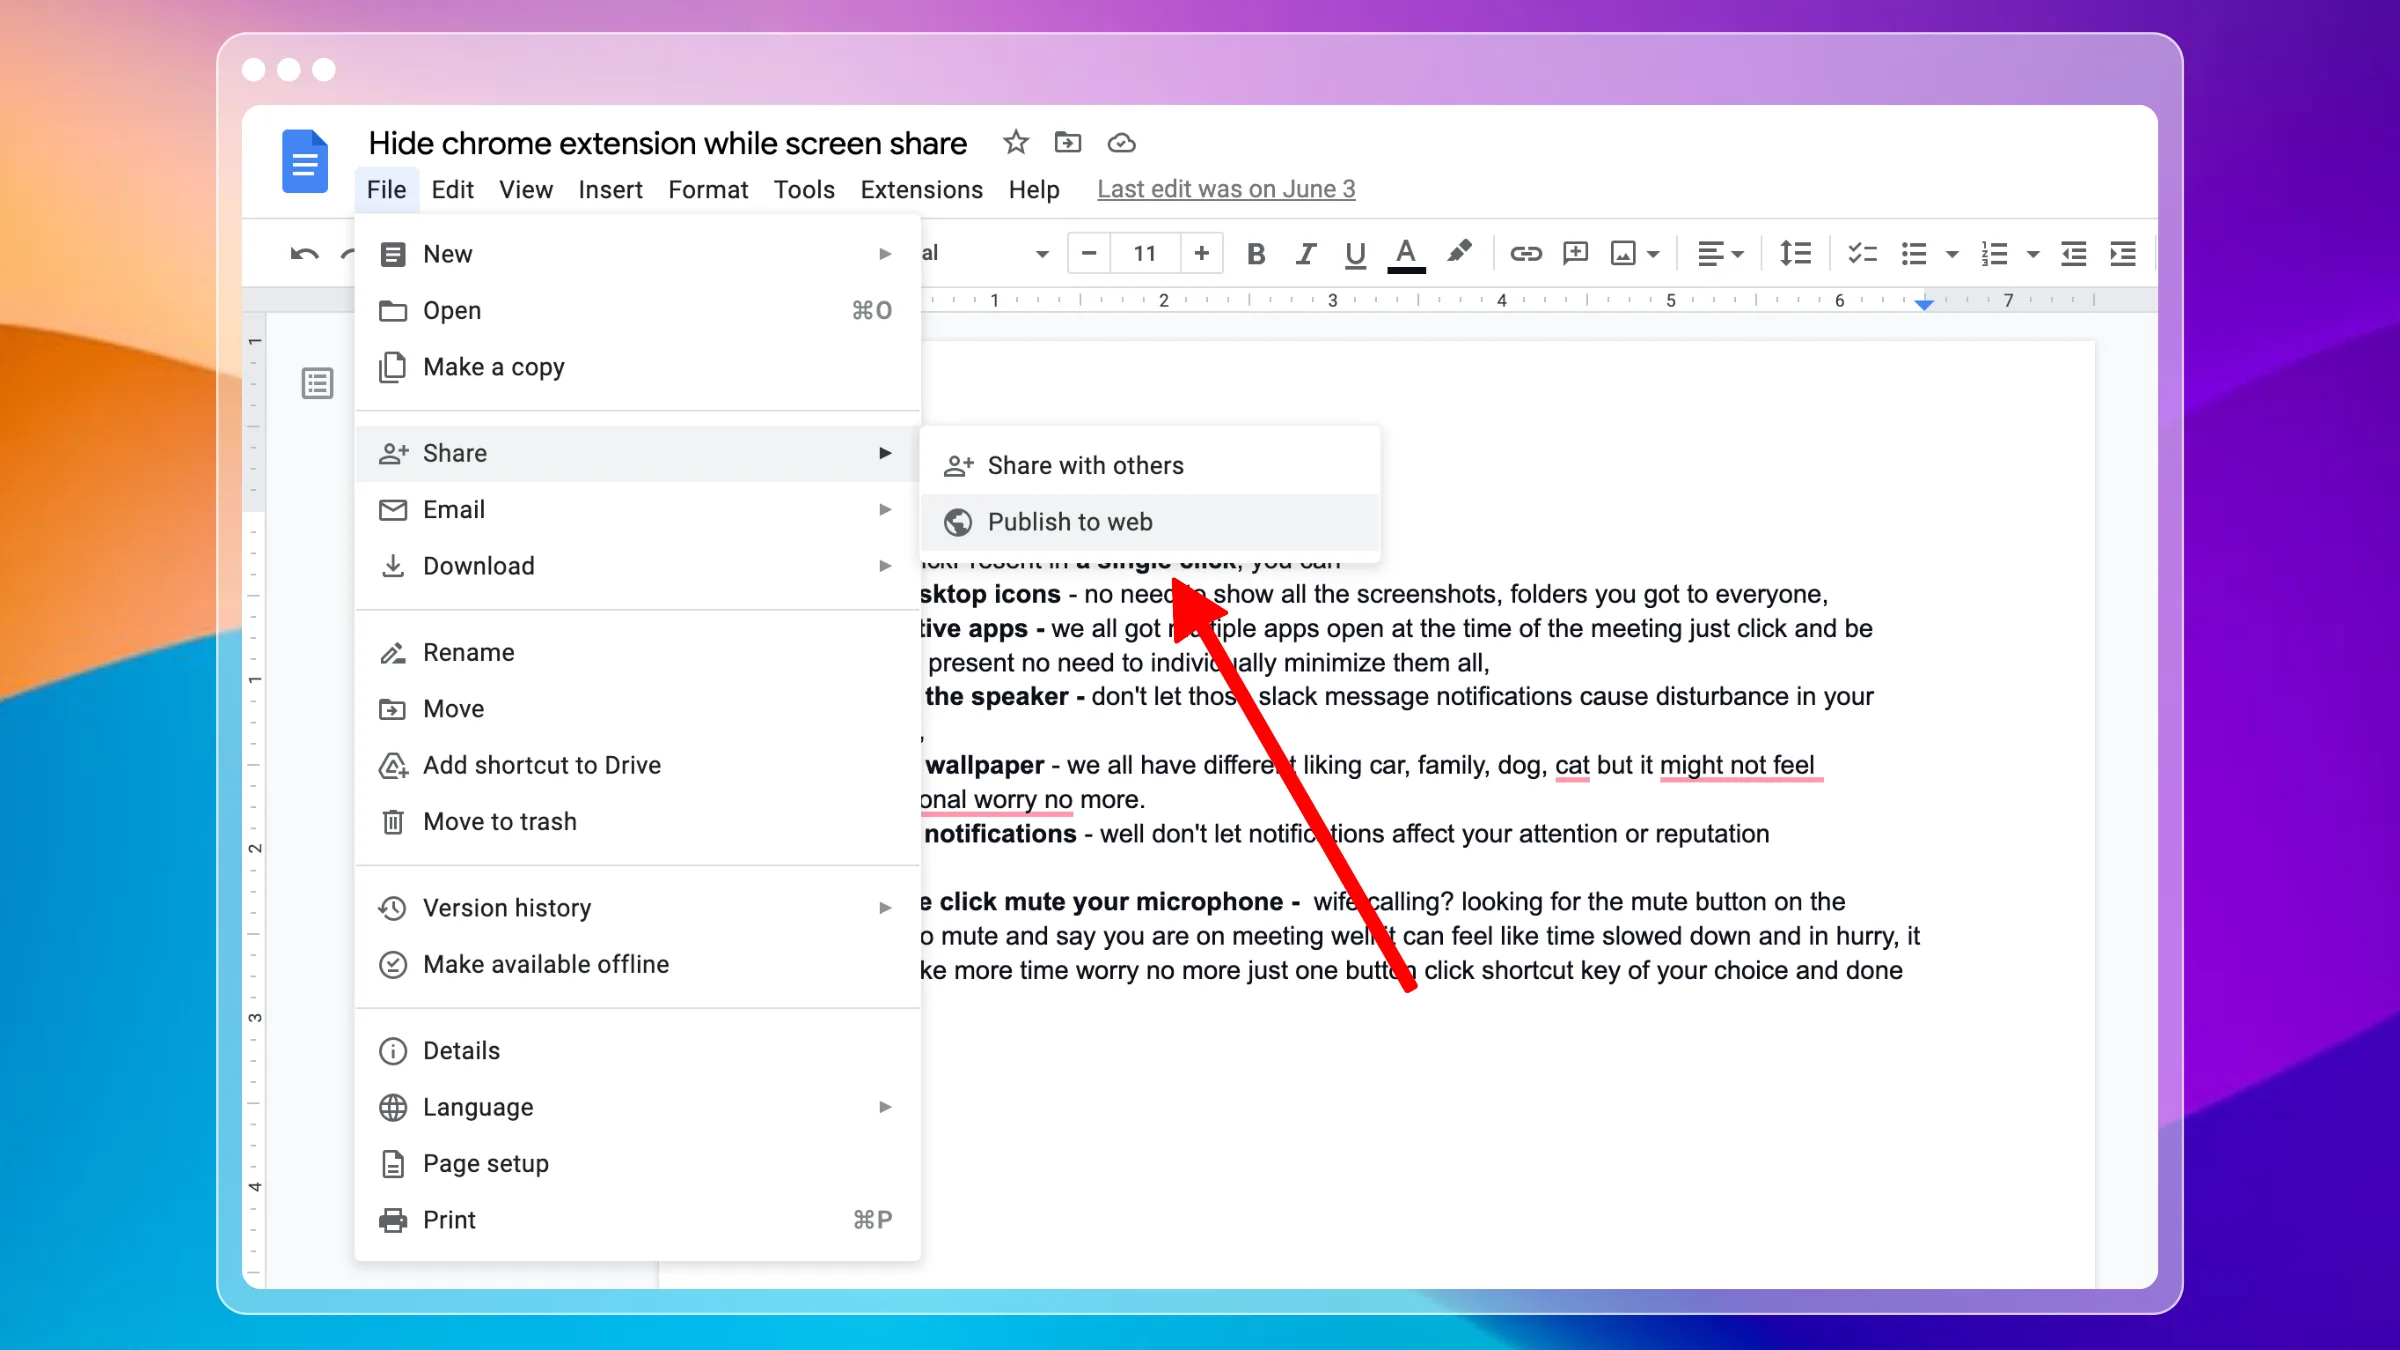Click the Google Docs home icon
This screenshot has width=2400, height=1350.
tap(305, 161)
